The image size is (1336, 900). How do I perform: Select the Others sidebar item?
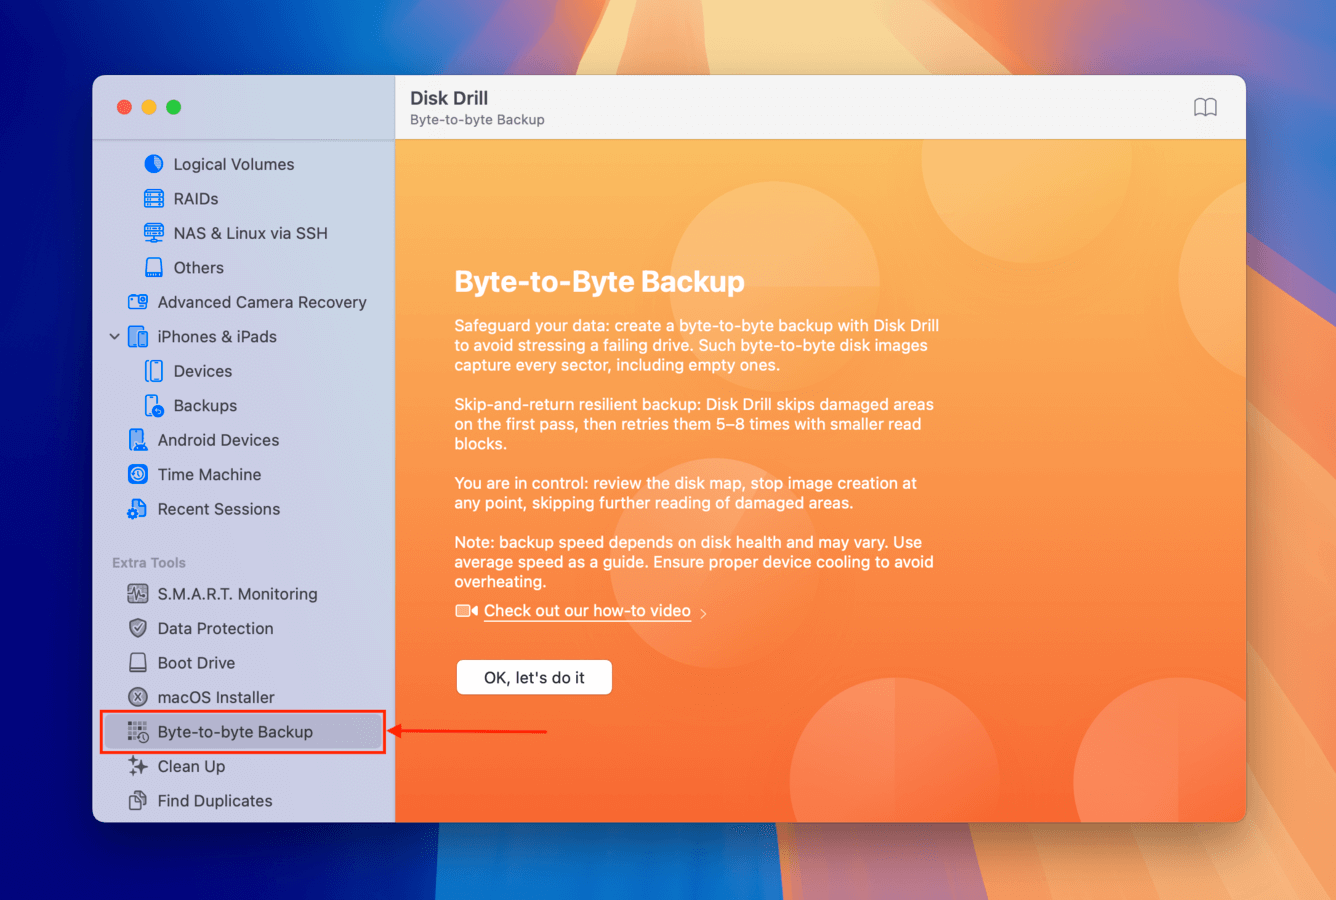coord(199,268)
